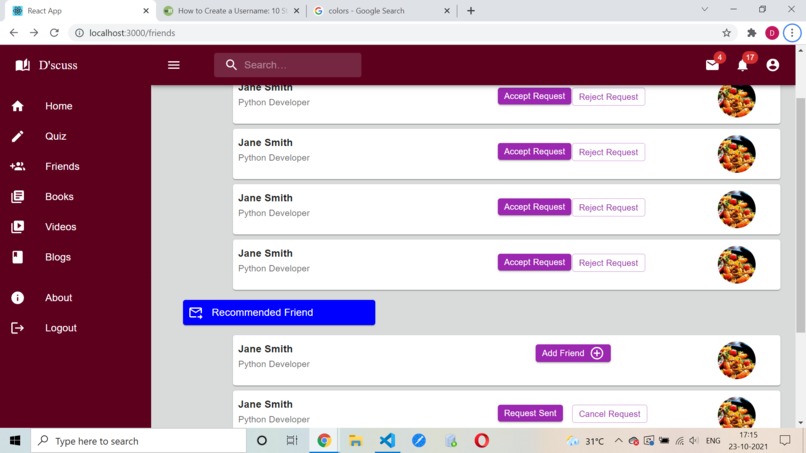Click the magnifier icon in search bar
Screen dimensions: 806x453
pos(231,65)
